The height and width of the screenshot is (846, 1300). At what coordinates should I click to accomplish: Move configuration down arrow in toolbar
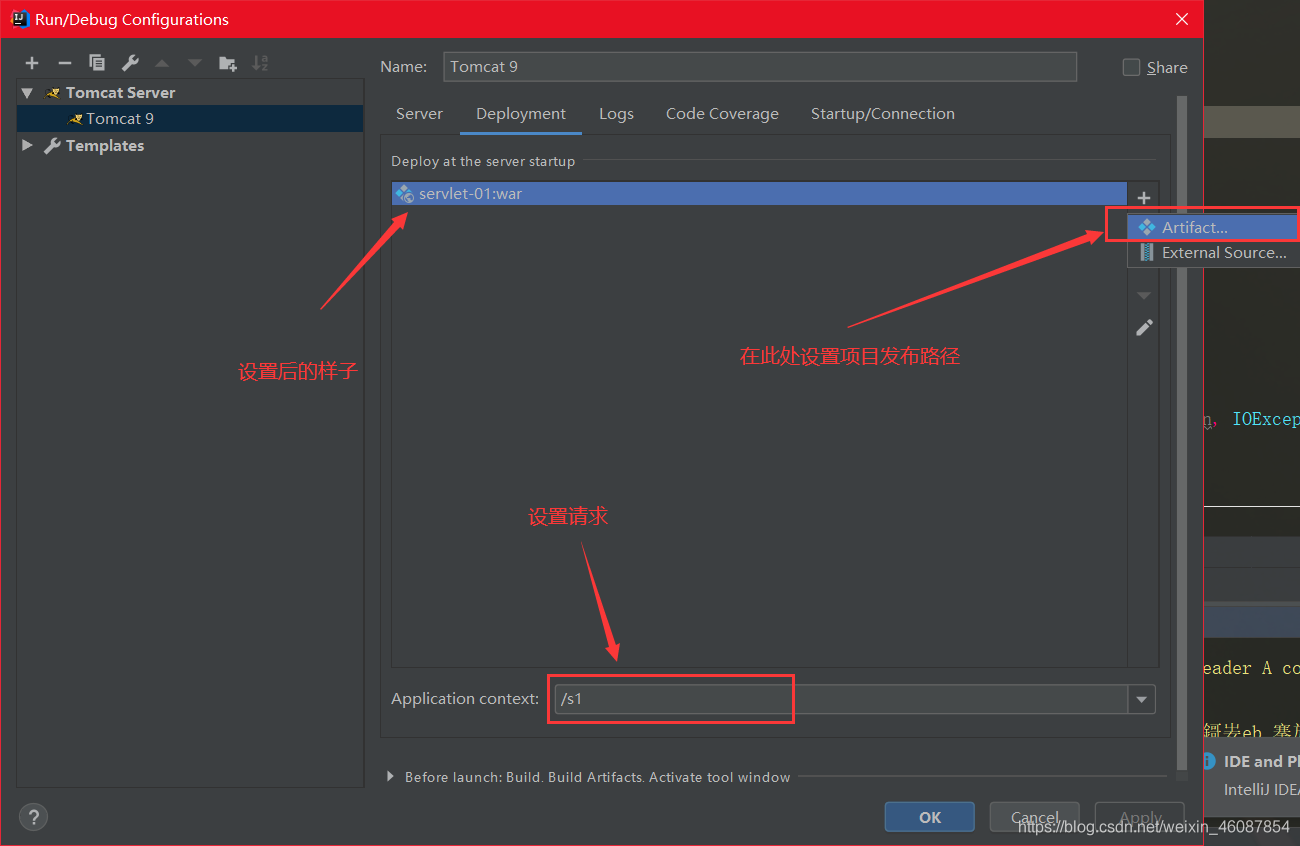pos(195,63)
